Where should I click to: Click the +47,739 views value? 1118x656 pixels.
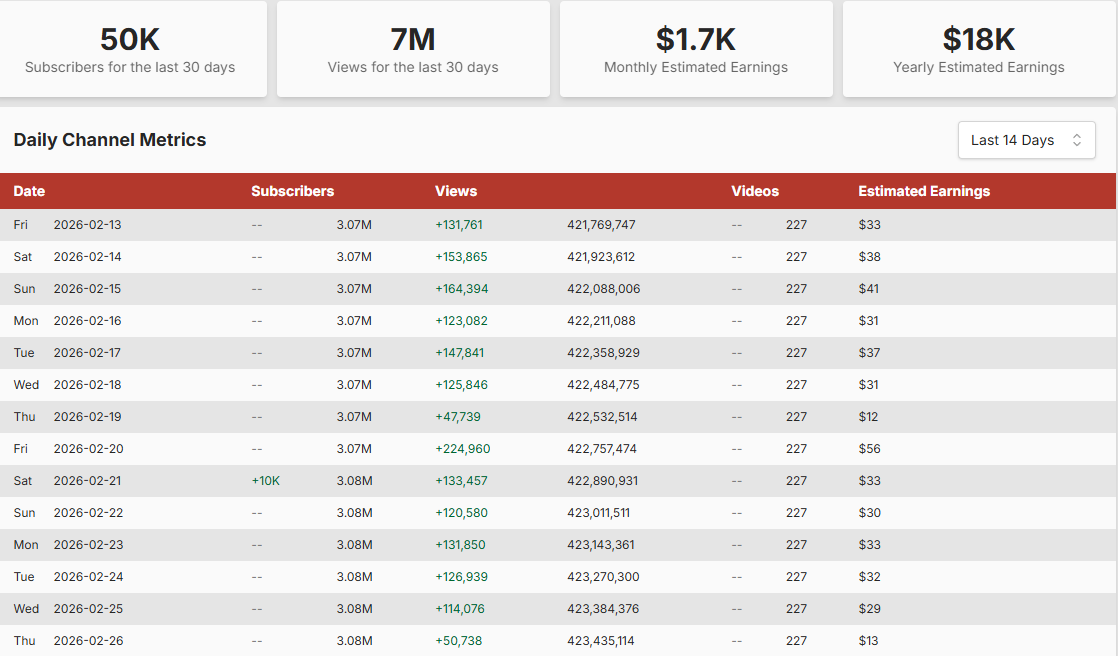(x=458, y=416)
